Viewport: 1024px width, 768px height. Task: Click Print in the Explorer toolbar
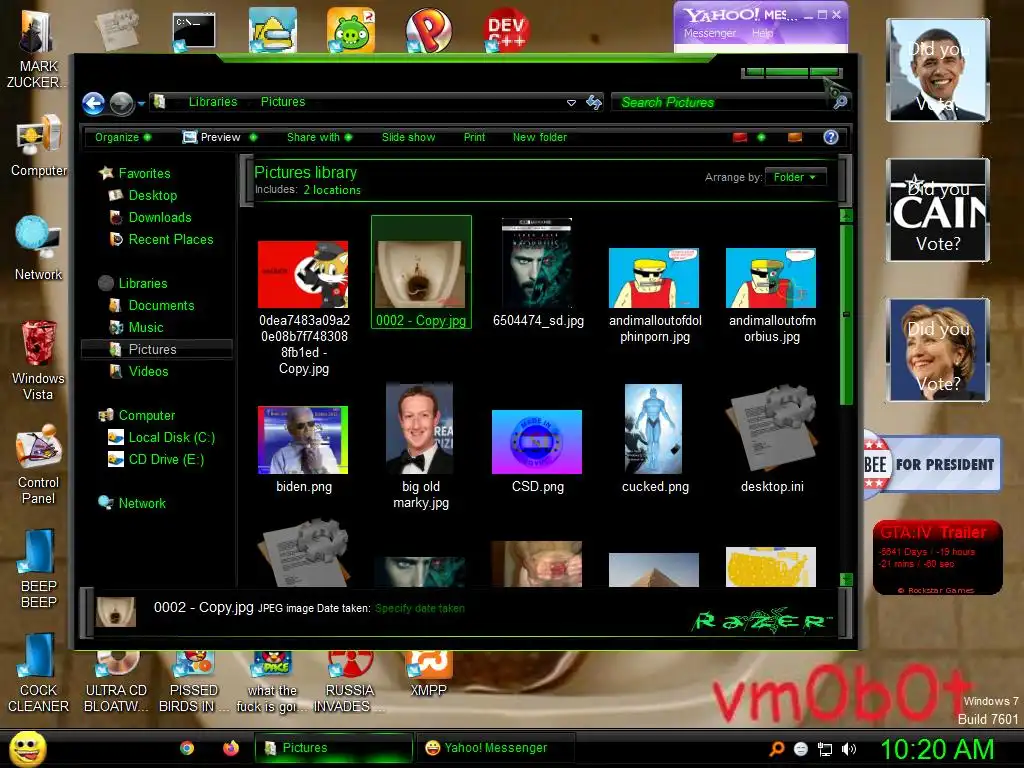point(474,137)
